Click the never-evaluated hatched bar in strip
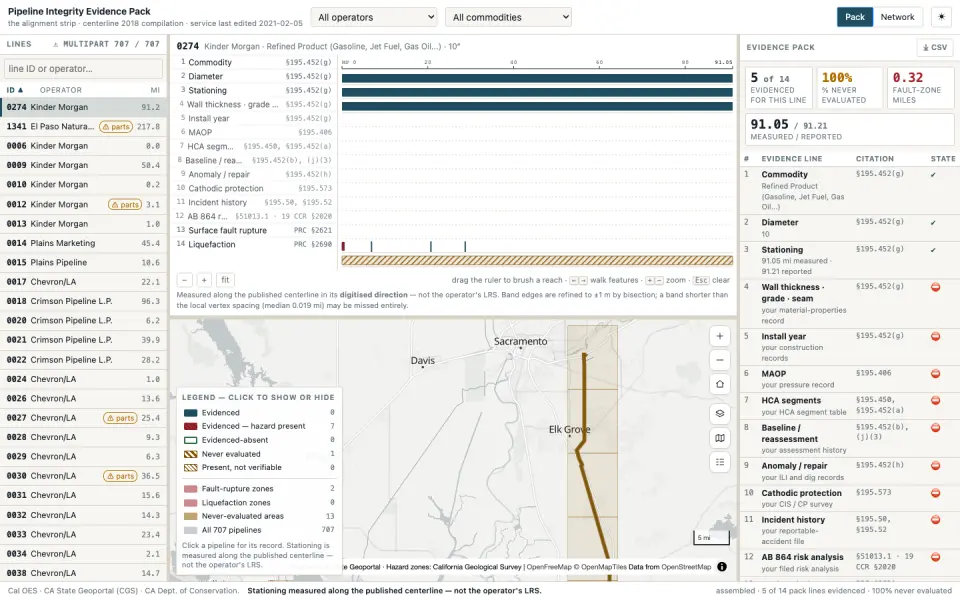Image resolution: width=960 pixels, height=600 pixels. [x=537, y=261]
